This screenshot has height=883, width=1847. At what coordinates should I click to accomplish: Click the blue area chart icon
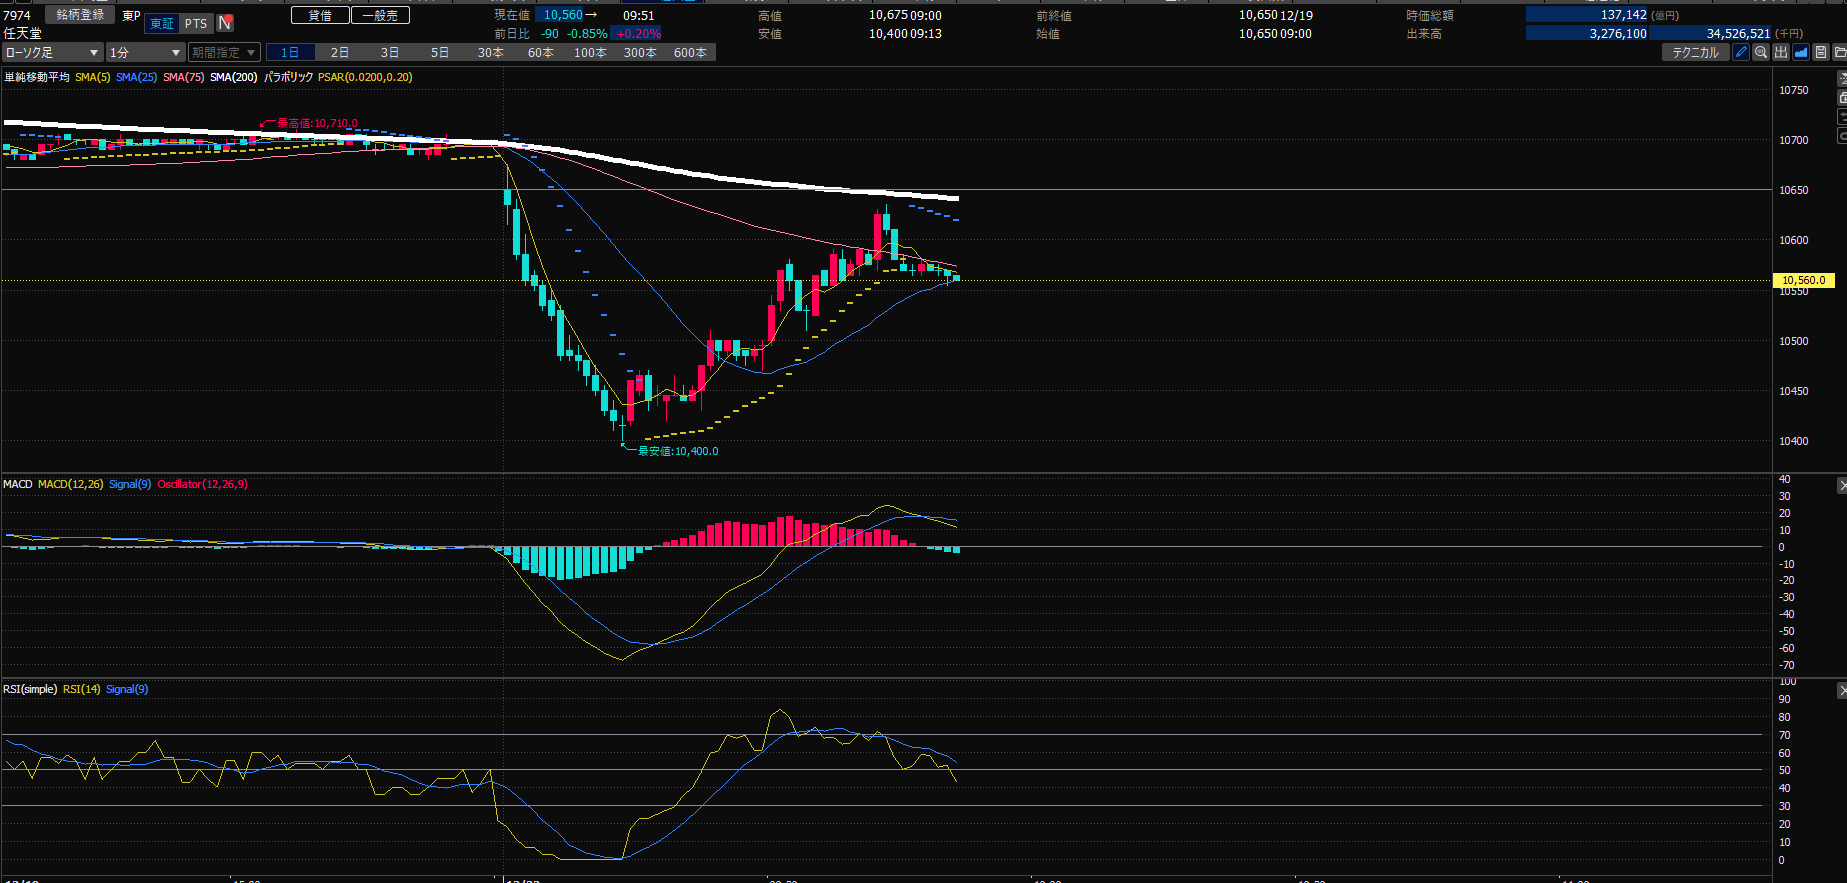[x=1801, y=53]
